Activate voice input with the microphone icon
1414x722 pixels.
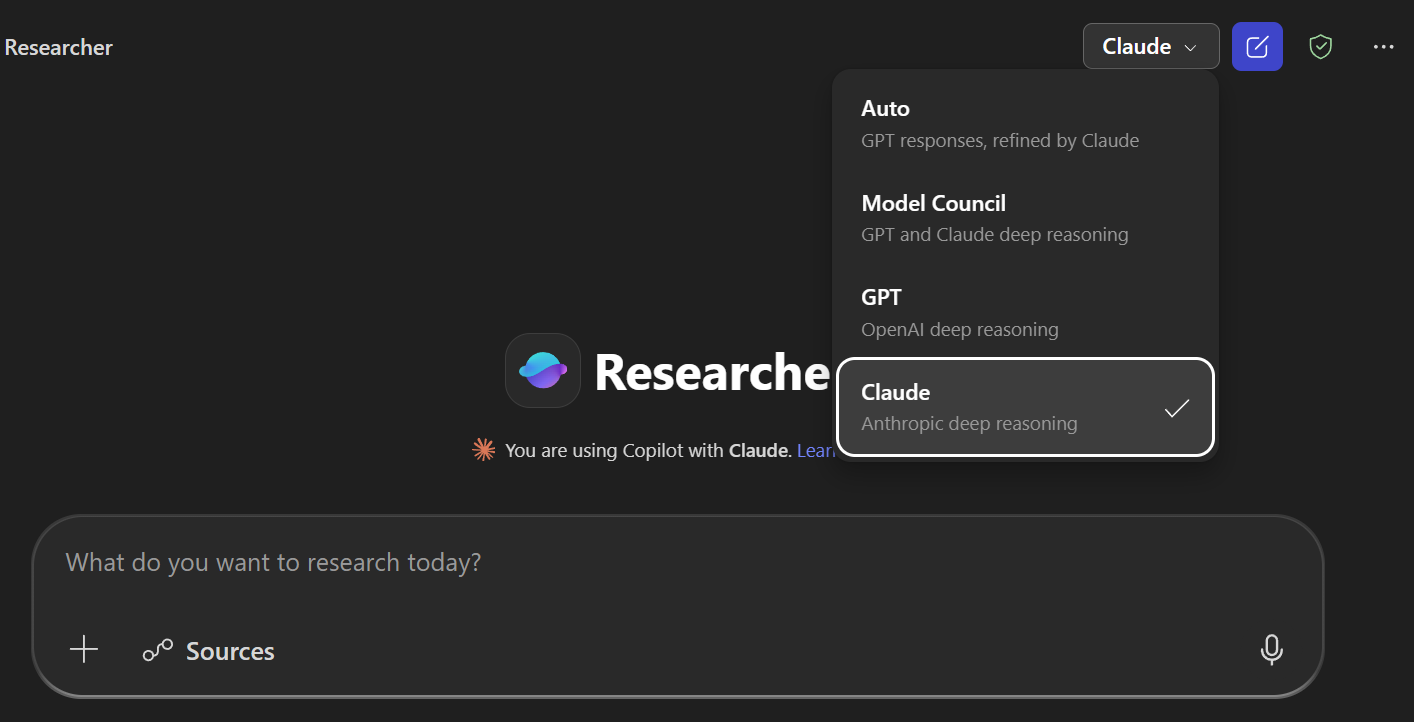click(x=1271, y=650)
